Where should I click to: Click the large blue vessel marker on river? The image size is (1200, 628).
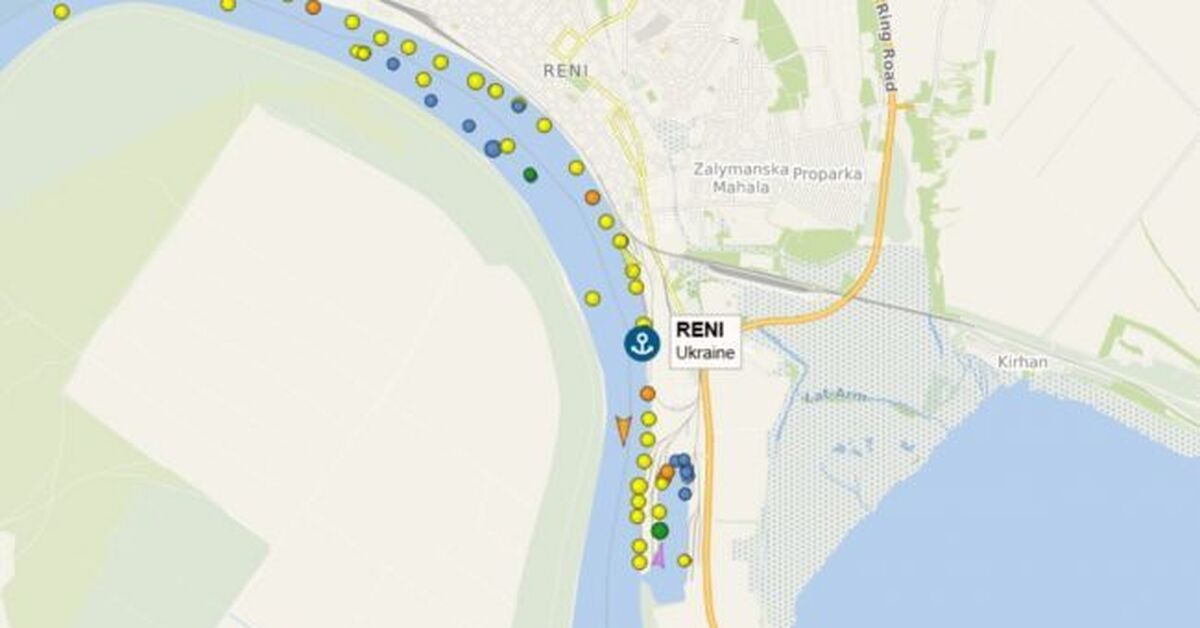[492, 148]
